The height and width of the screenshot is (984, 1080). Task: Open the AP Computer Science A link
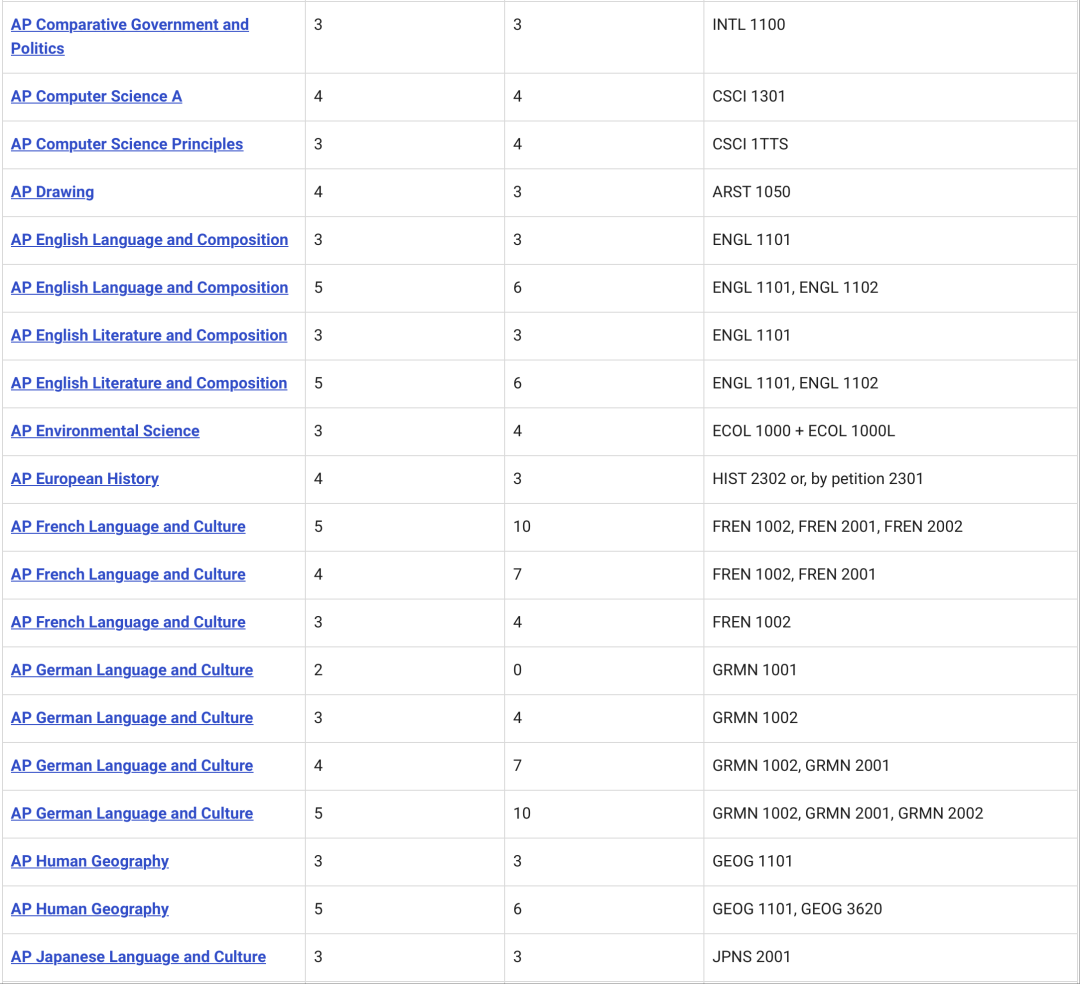[96, 96]
